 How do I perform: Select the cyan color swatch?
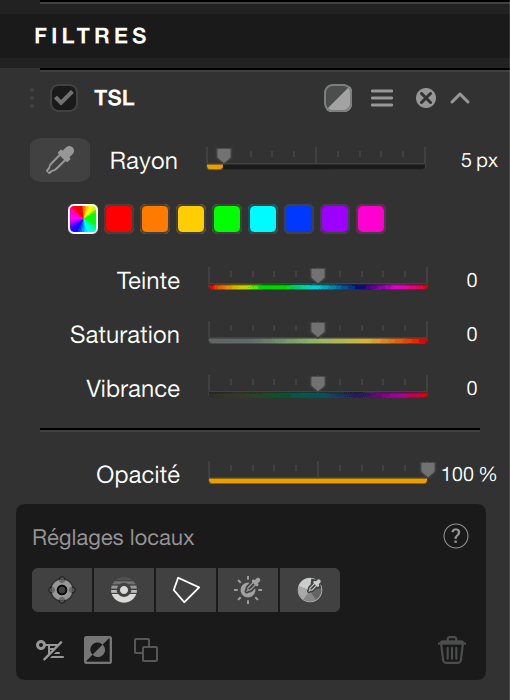(x=263, y=219)
